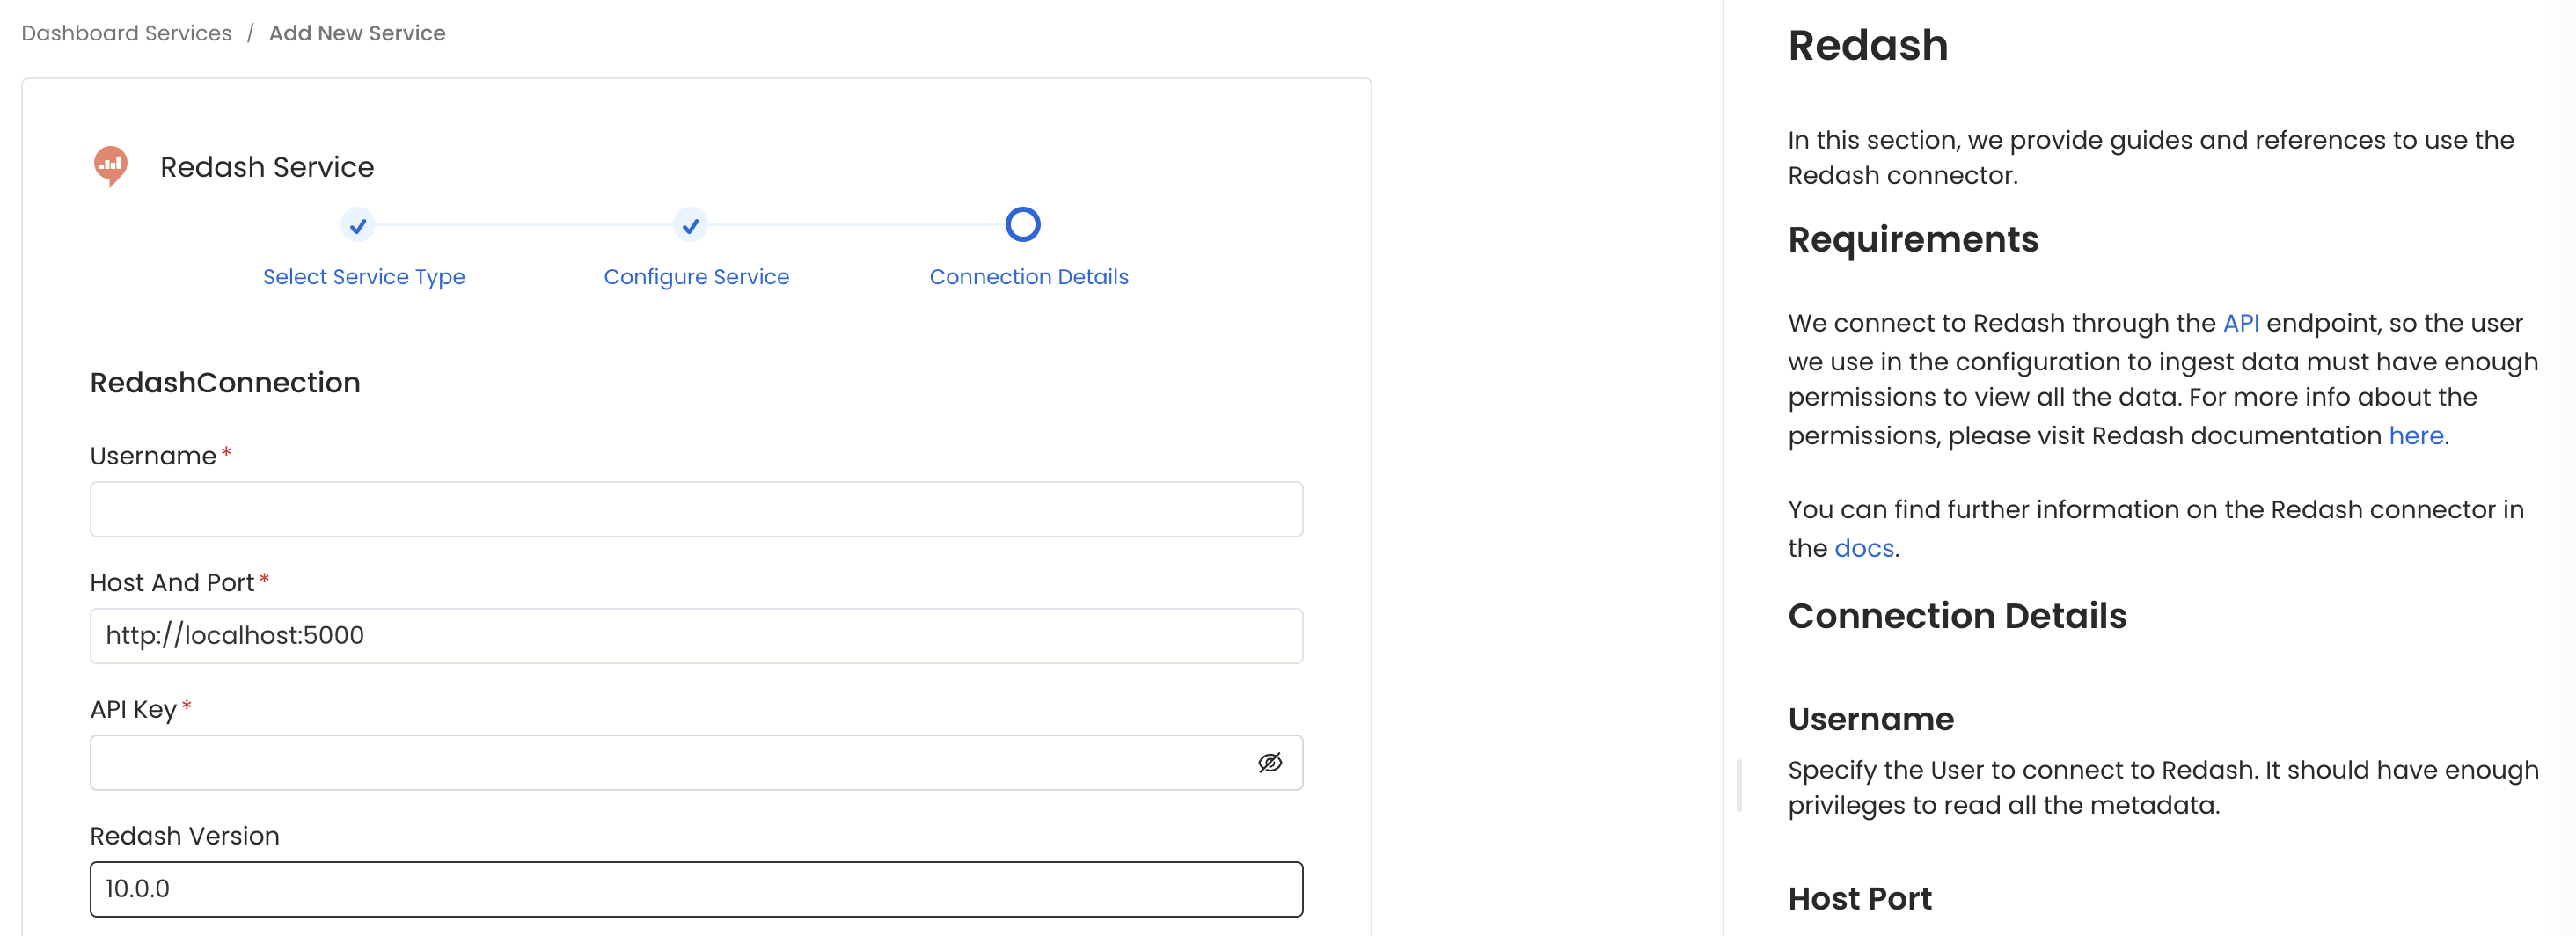Click the RedashConnection section heading
Image resolution: width=2576 pixels, height=936 pixels.
224,382
